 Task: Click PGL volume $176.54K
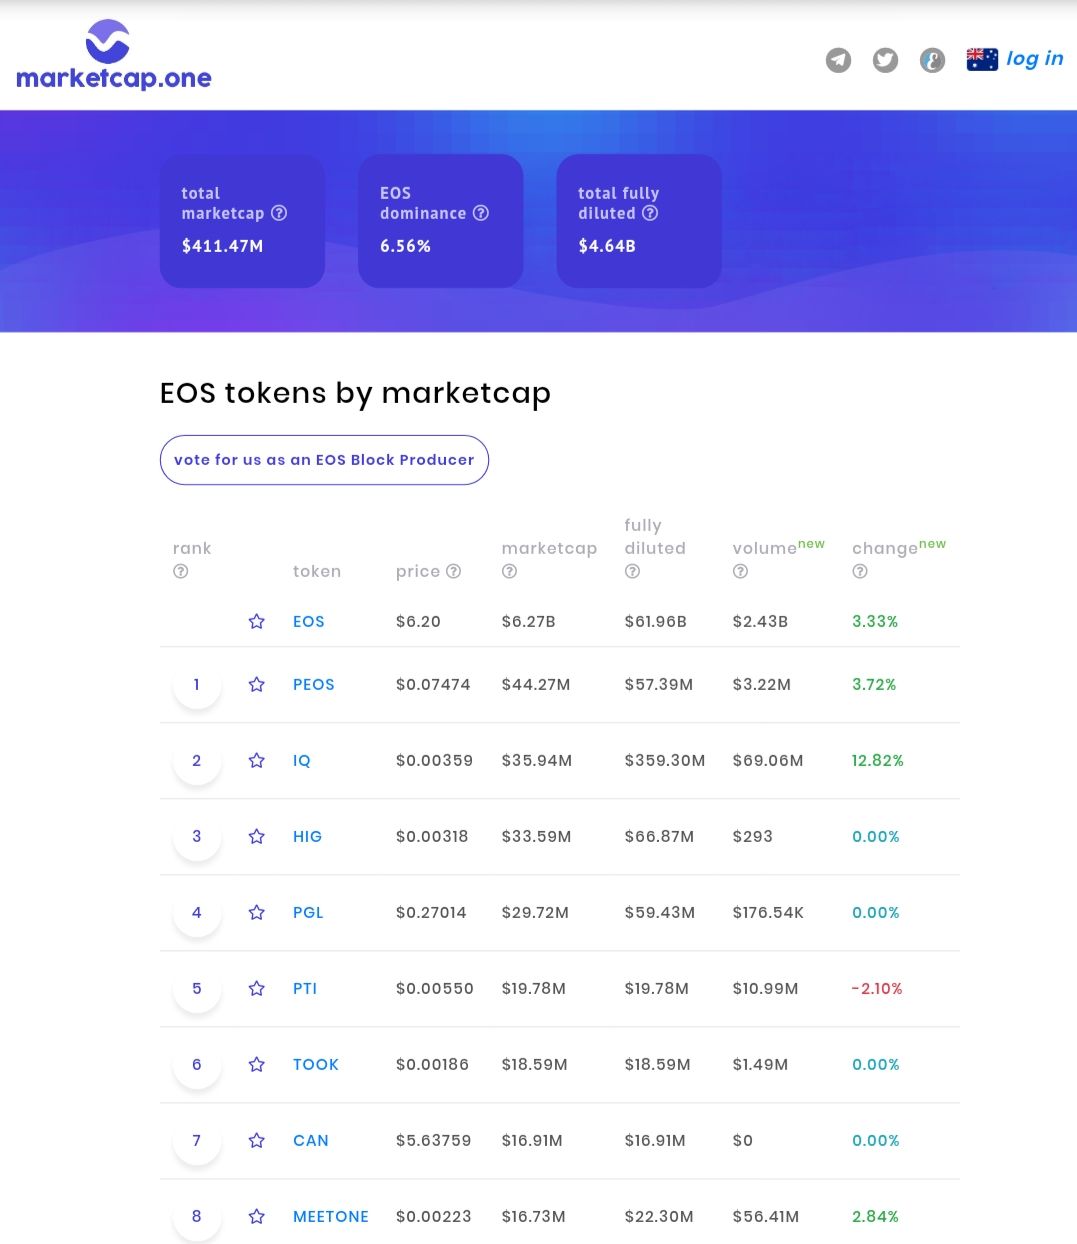click(x=768, y=912)
